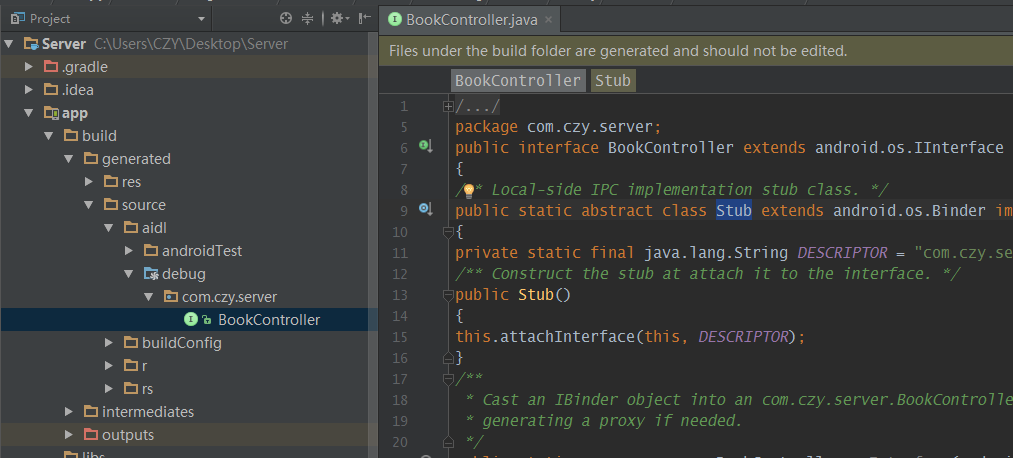The height and width of the screenshot is (458, 1013).
Task: Collapse the build folder
Action: 48,136
